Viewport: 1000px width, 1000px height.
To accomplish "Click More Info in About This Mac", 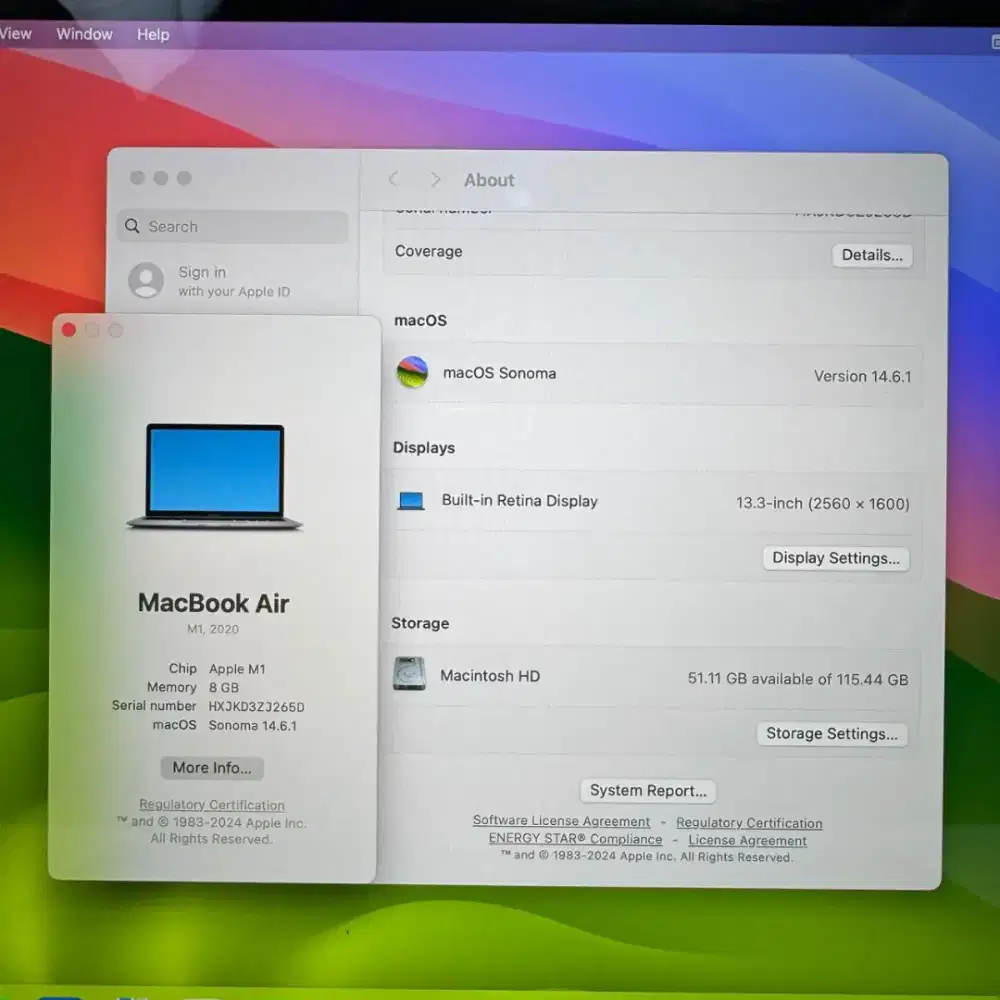I will 212,767.
